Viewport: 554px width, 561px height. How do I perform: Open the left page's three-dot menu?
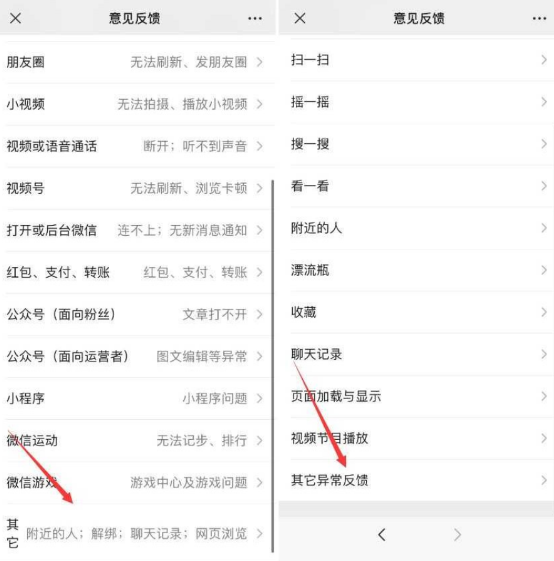tap(255, 18)
